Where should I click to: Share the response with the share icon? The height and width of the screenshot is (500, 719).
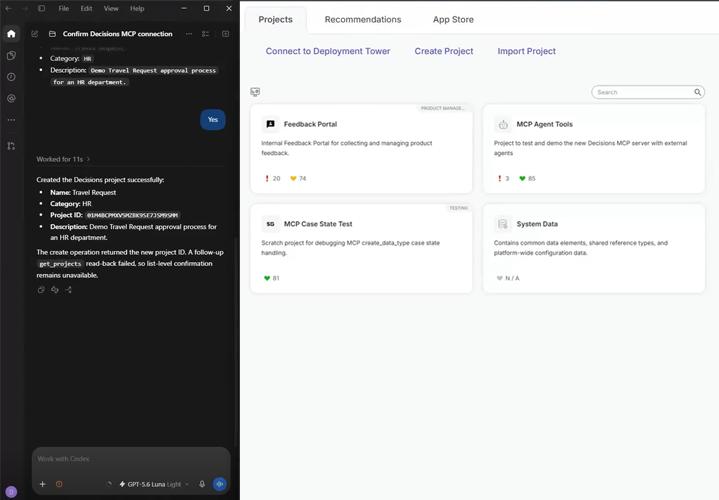pos(68,290)
